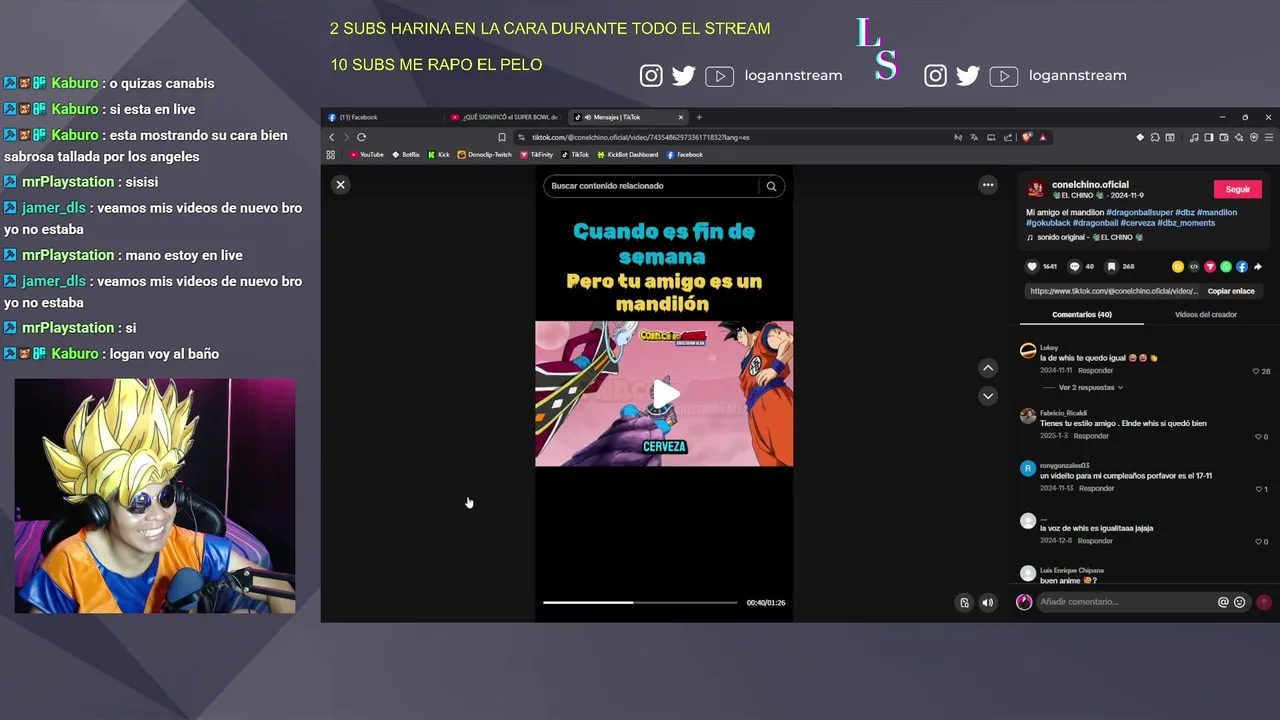The width and height of the screenshot is (1280, 720).
Task: Open conelchino.oficial profile avatar
Action: click(1036, 189)
